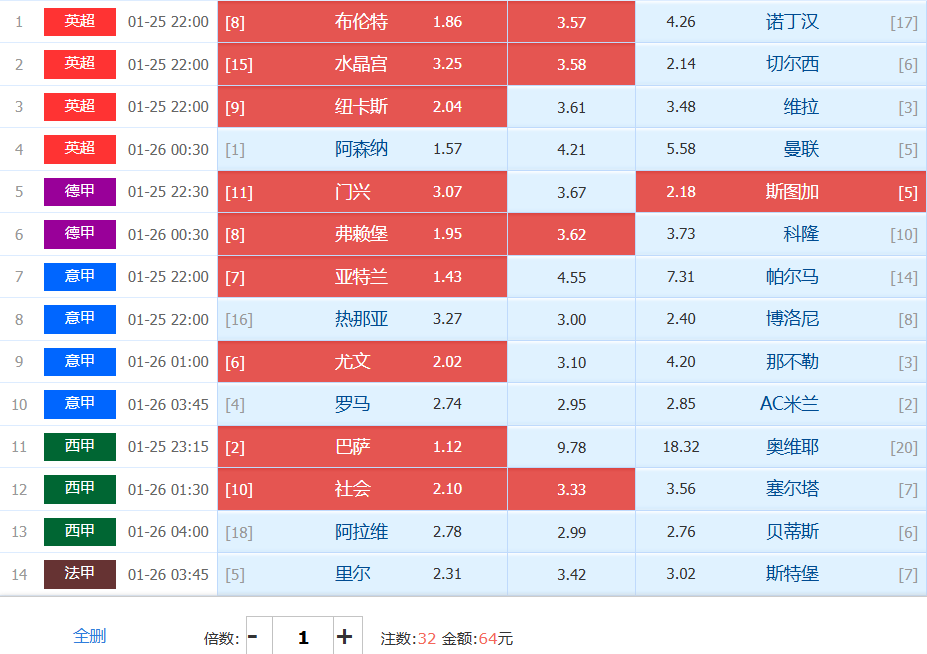Screen dimensions: 927x654
Task: Choose AC米兰 away win odds 2.85
Action: pos(780,404)
